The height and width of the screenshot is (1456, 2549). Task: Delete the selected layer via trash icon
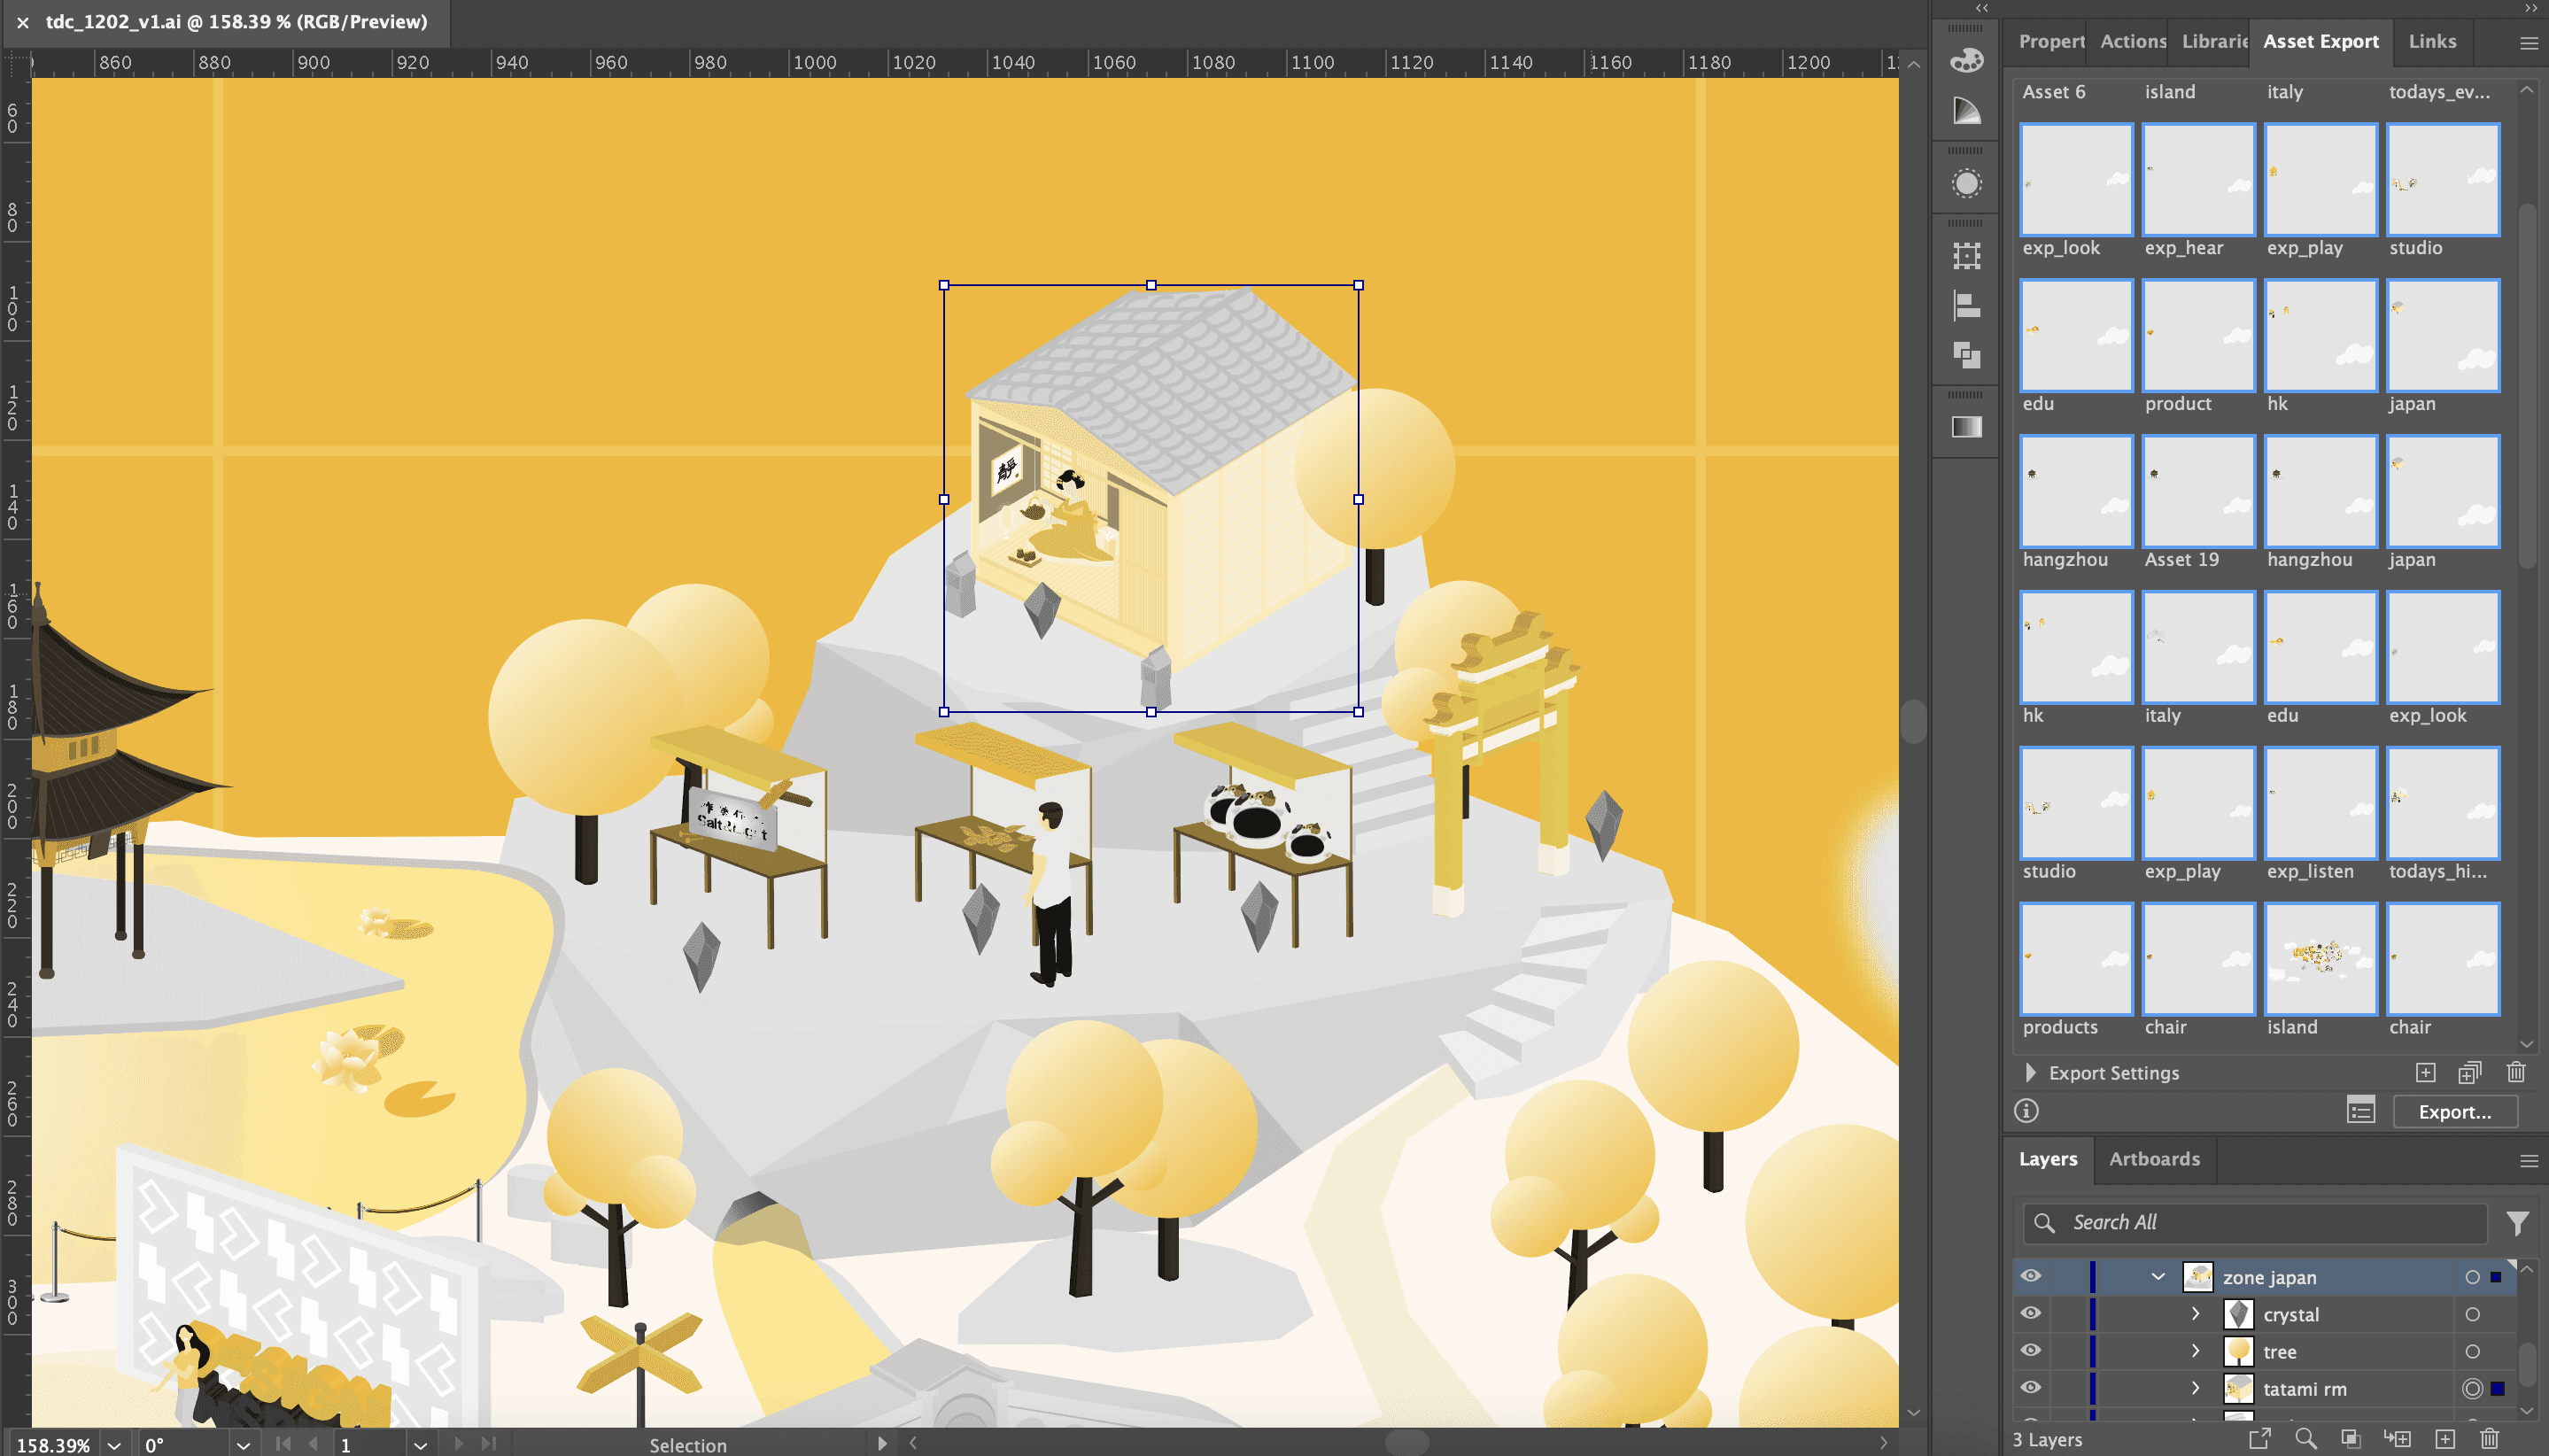[2489, 1439]
